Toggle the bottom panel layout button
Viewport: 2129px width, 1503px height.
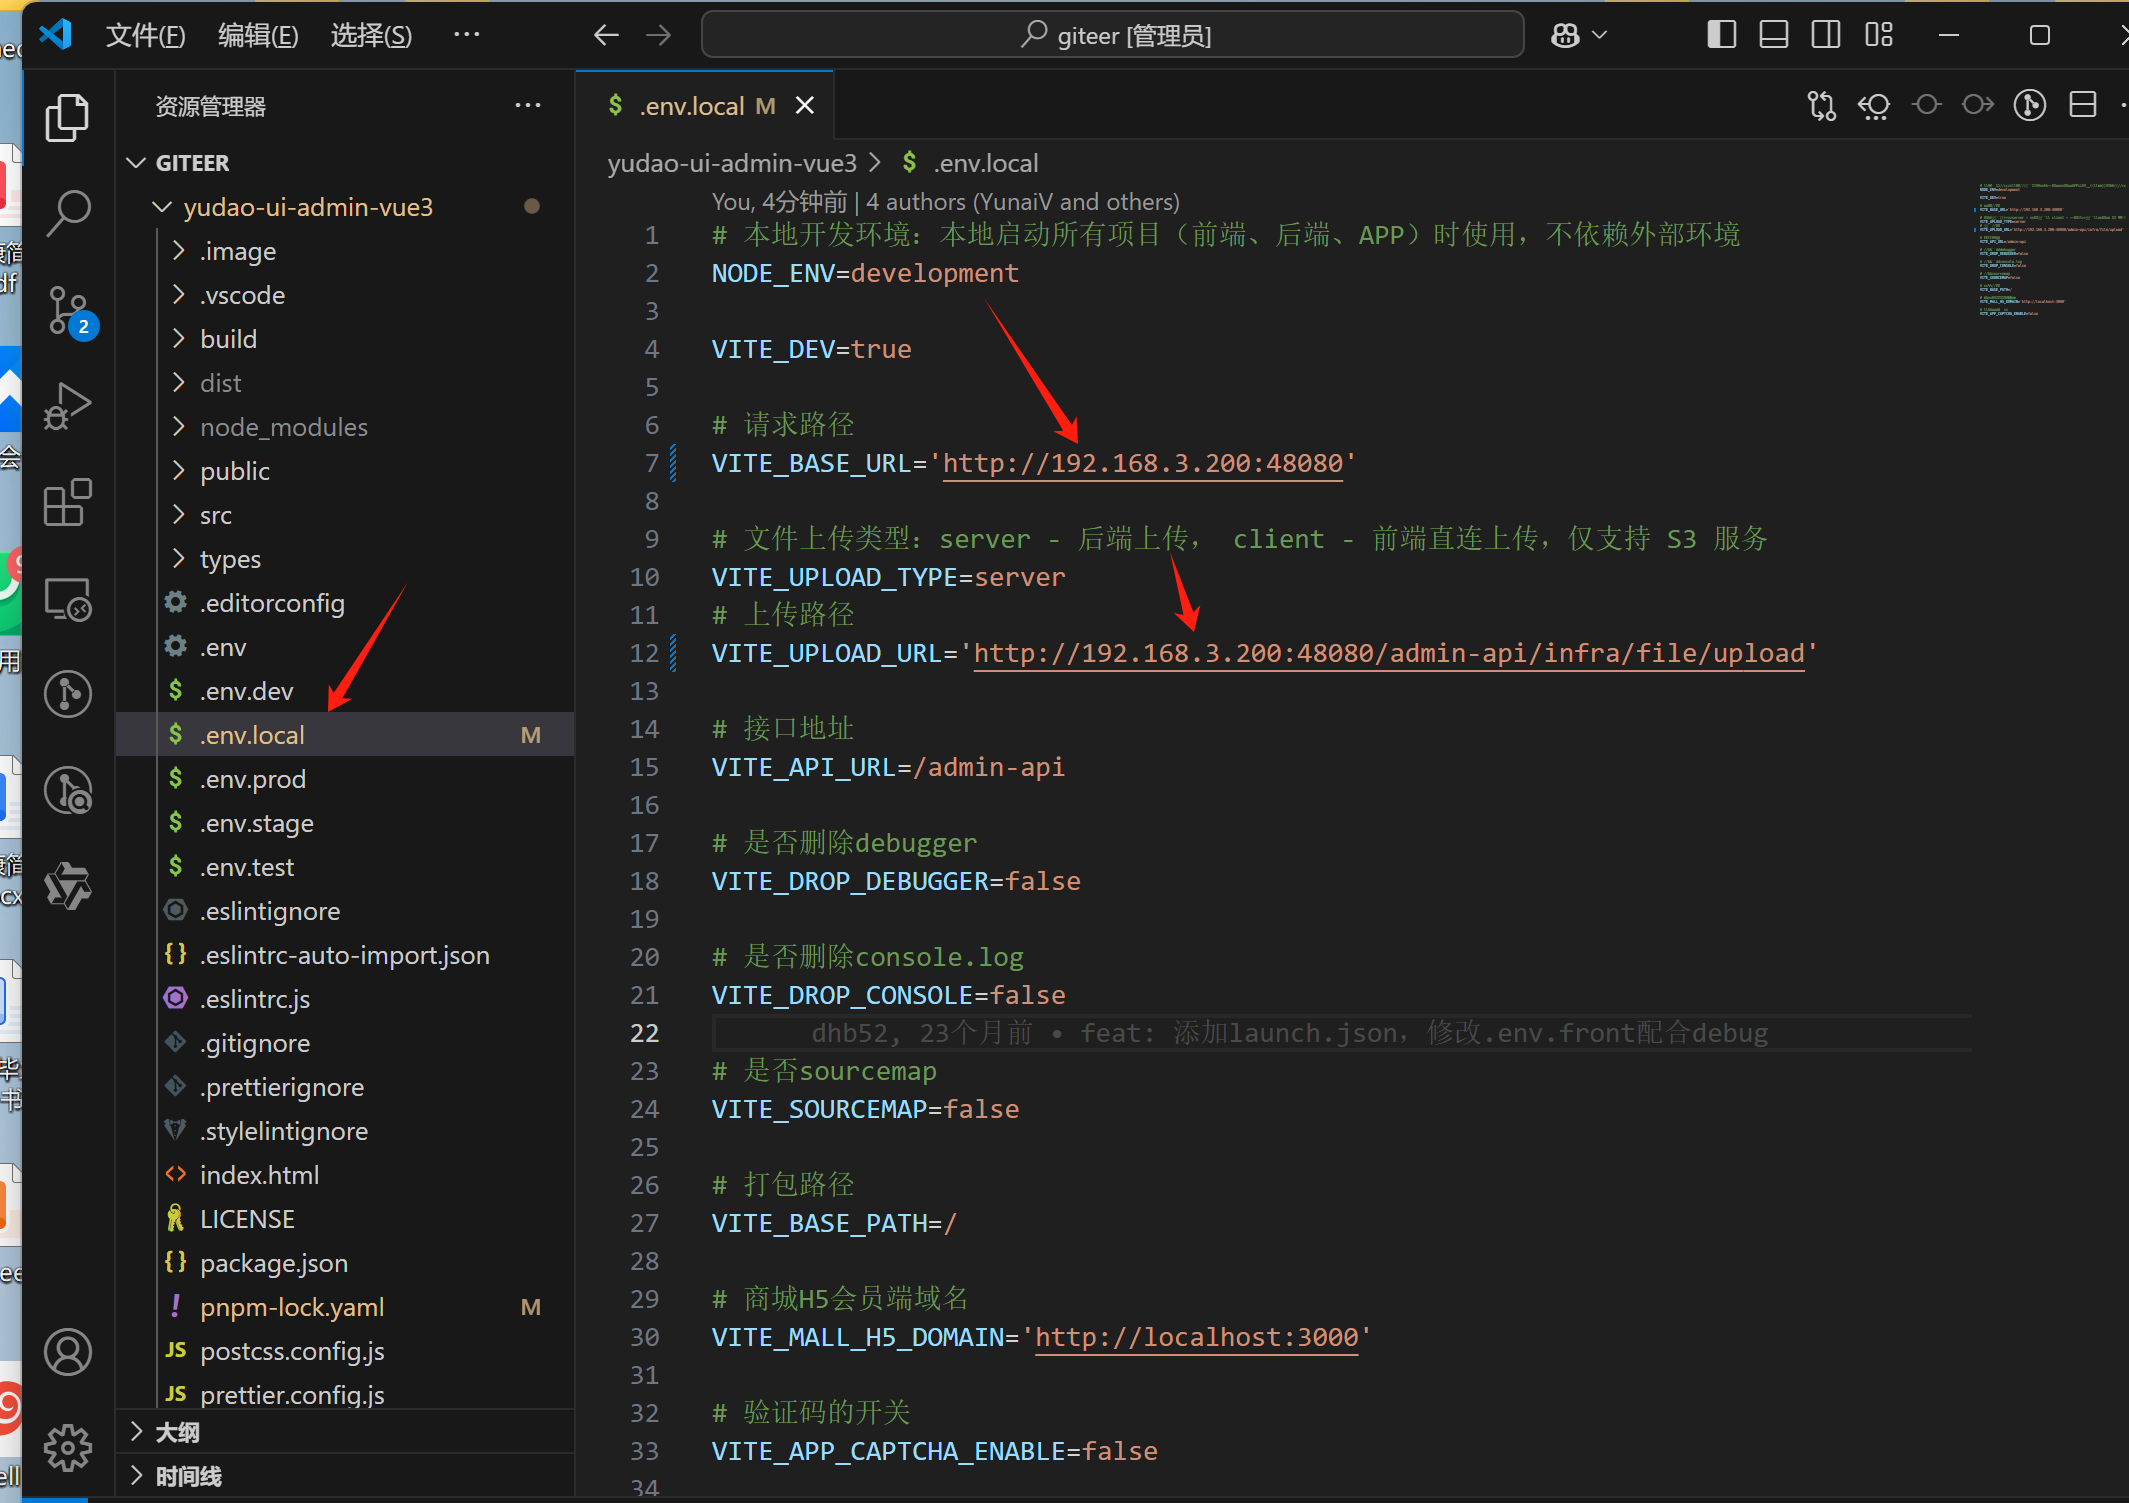point(1773,36)
